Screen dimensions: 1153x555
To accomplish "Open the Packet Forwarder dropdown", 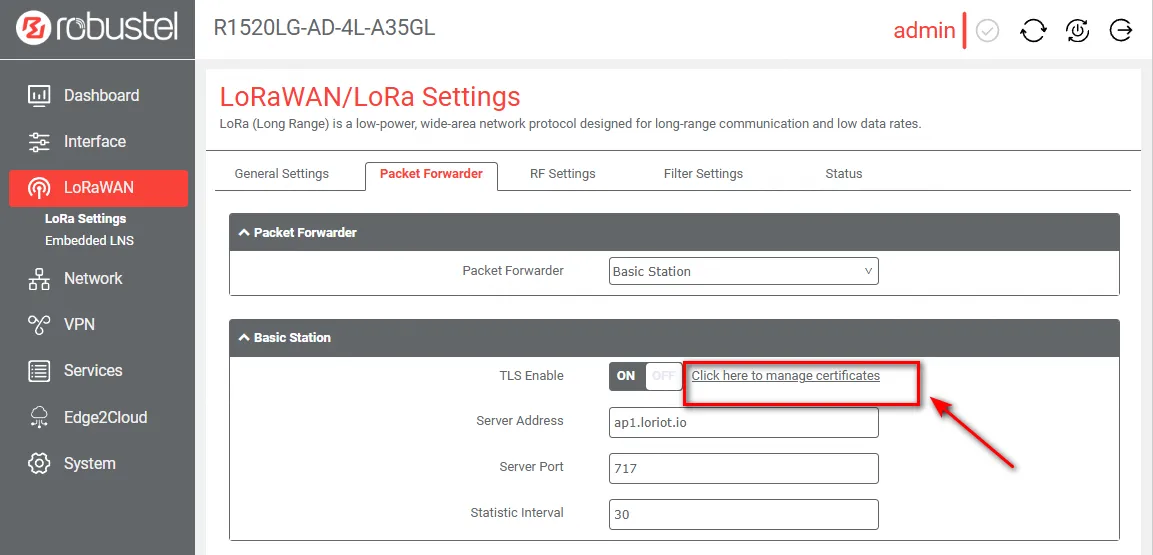I will tap(744, 271).
